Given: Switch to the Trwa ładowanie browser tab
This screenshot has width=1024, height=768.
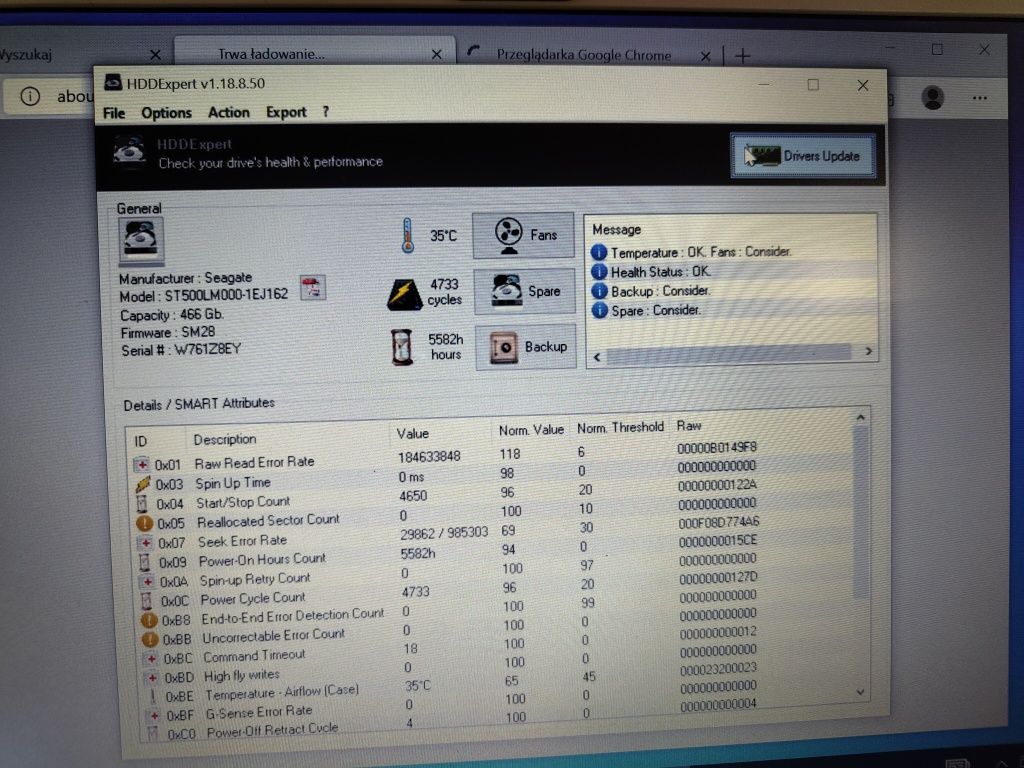Looking at the screenshot, I should pyautogui.click(x=315, y=54).
